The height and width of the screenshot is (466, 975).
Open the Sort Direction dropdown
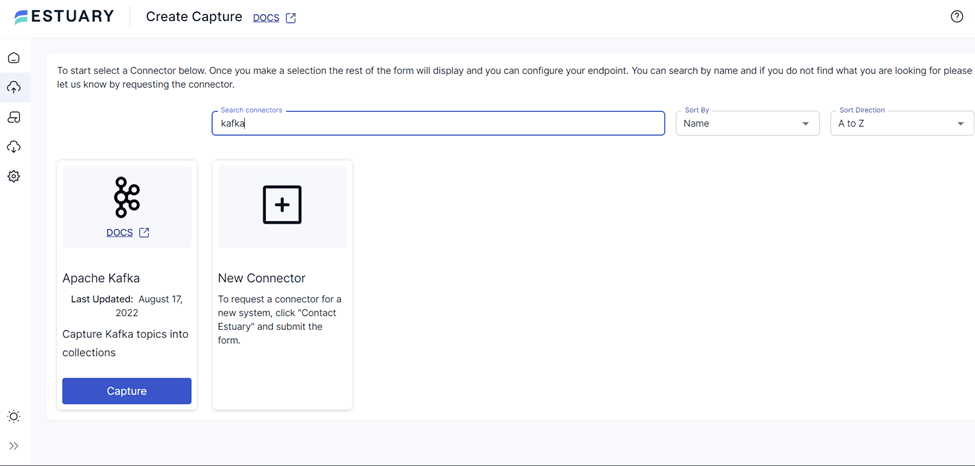coord(901,124)
